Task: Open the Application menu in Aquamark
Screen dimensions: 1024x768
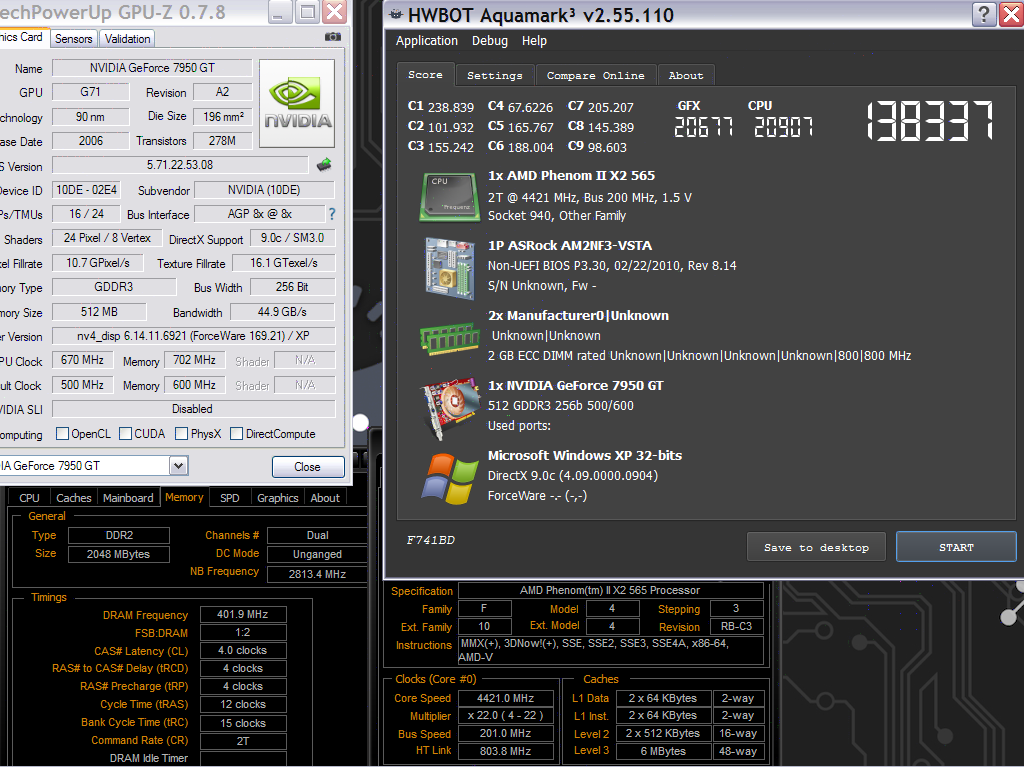Action: coord(426,40)
